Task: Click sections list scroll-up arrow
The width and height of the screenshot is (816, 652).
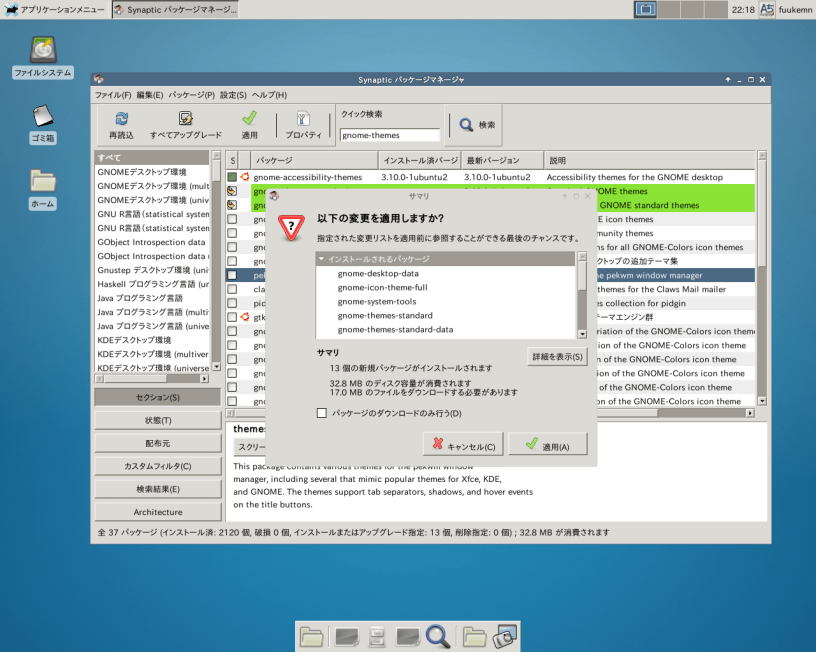Action: click(216, 155)
